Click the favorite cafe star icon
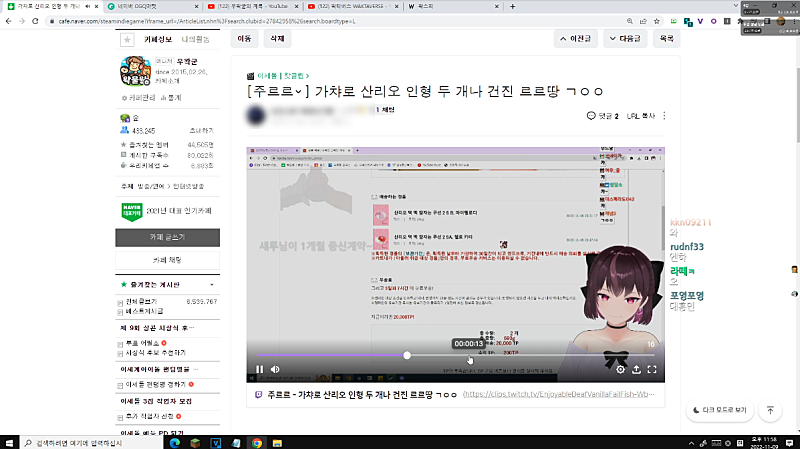 (x=127, y=39)
